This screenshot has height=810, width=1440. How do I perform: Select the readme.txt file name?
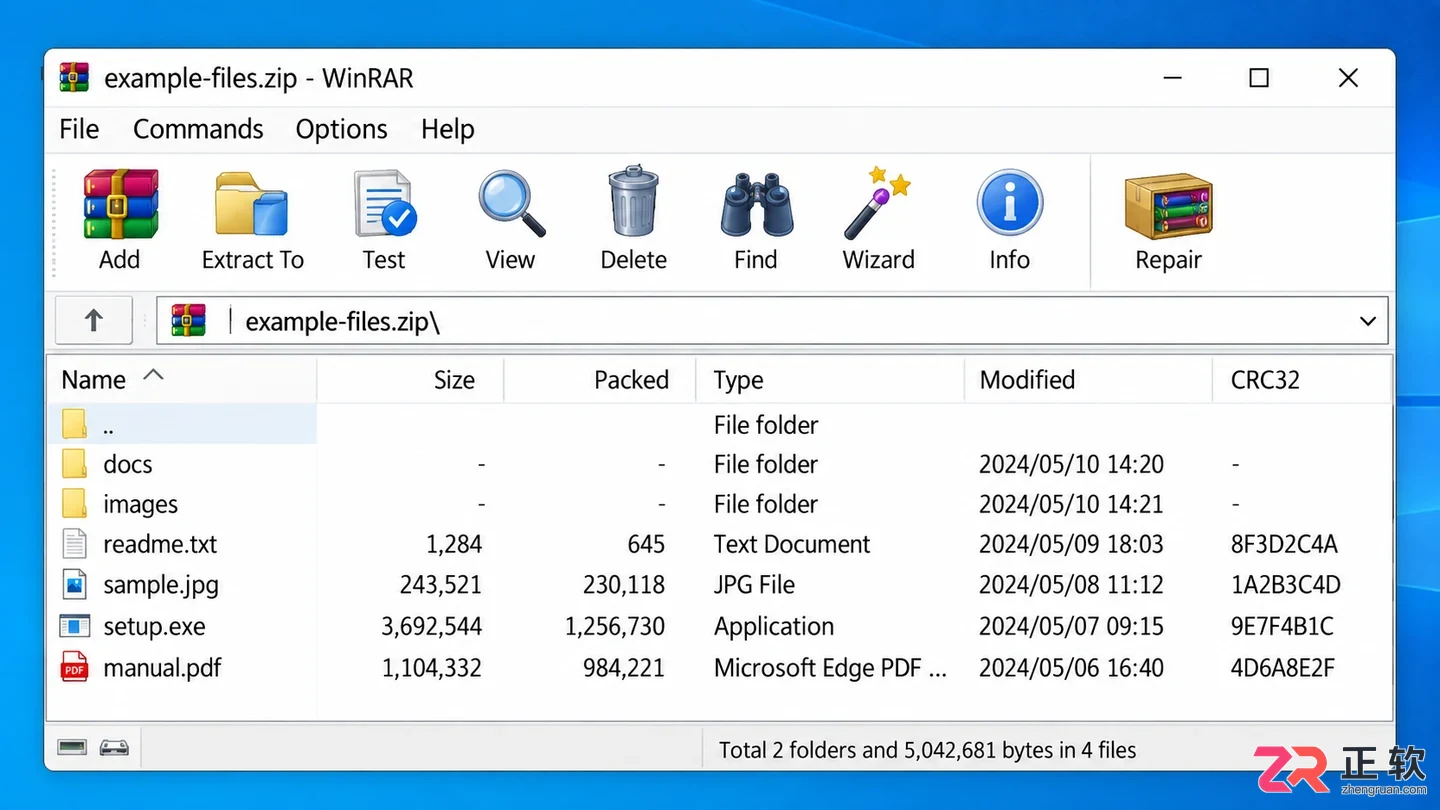coord(160,544)
